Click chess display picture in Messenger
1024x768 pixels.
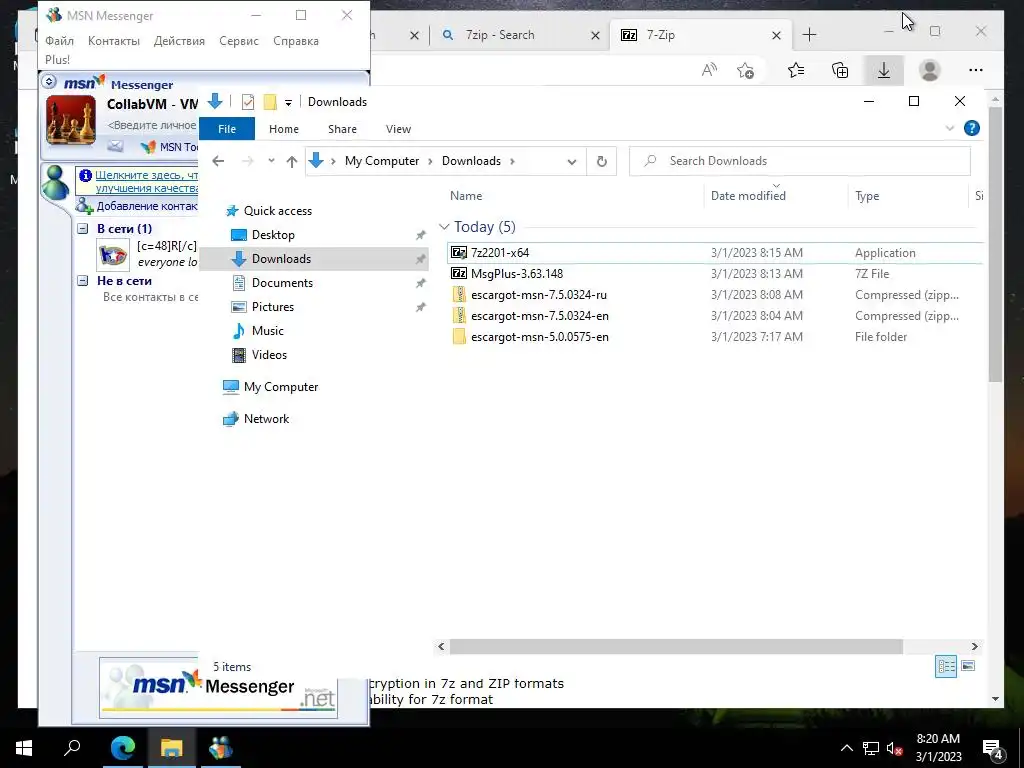coord(71,121)
